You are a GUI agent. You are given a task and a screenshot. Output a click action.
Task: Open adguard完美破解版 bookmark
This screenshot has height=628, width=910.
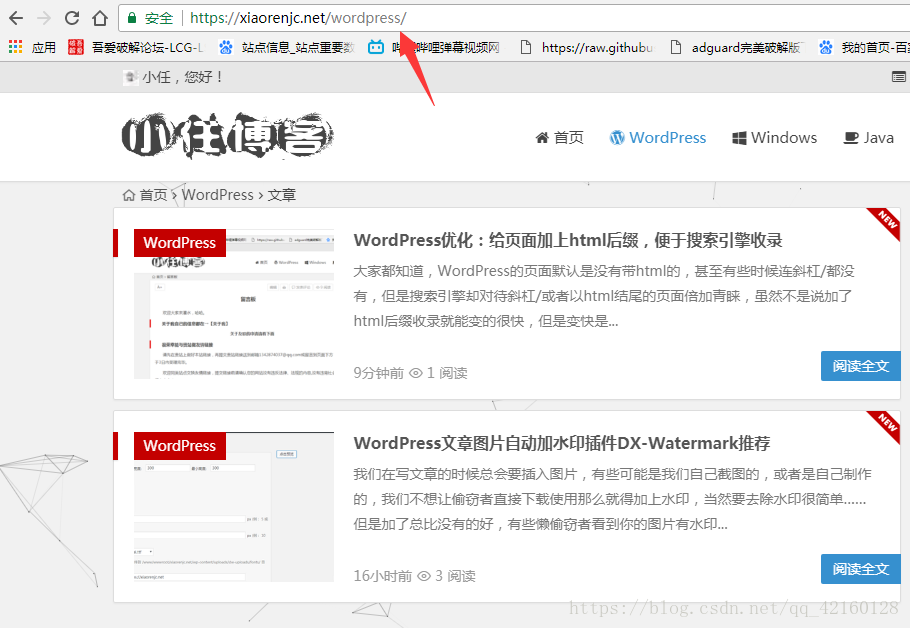pos(737,48)
